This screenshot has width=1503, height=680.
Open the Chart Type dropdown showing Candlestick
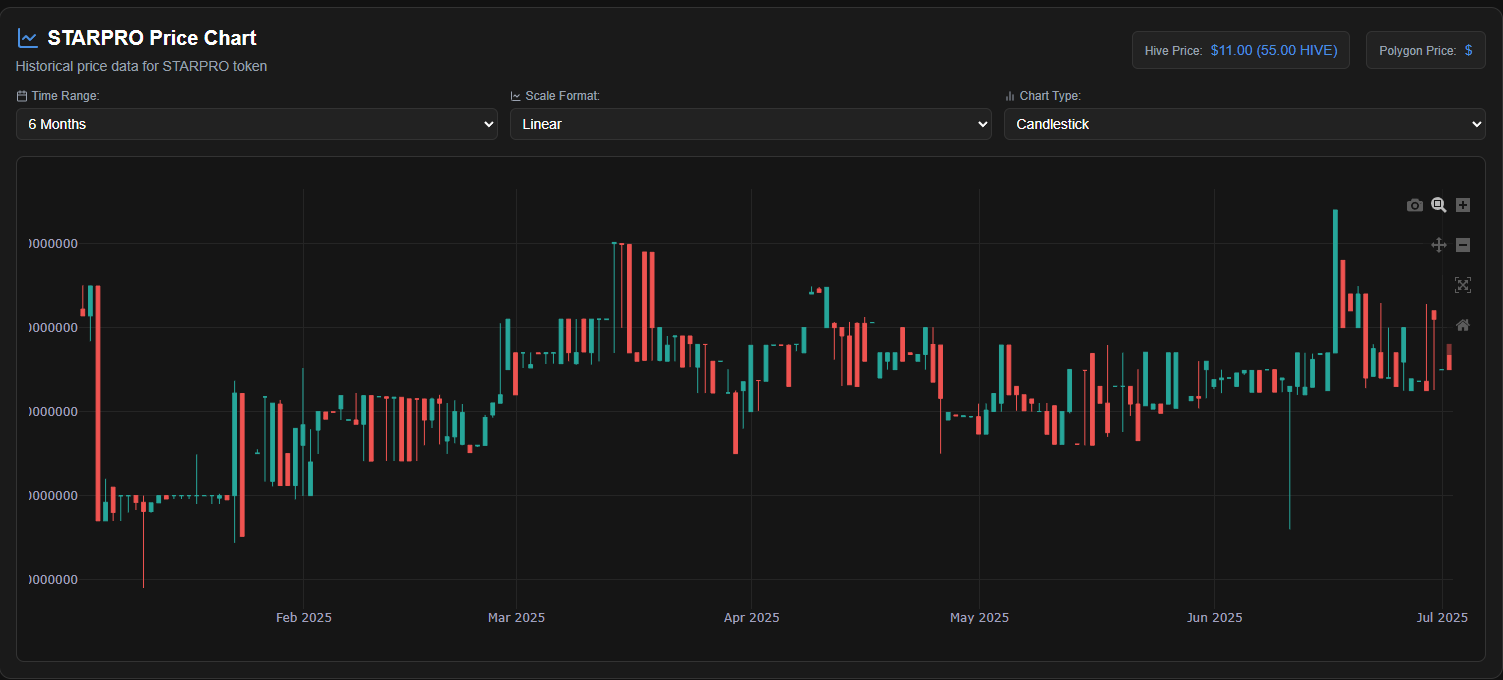point(1245,124)
